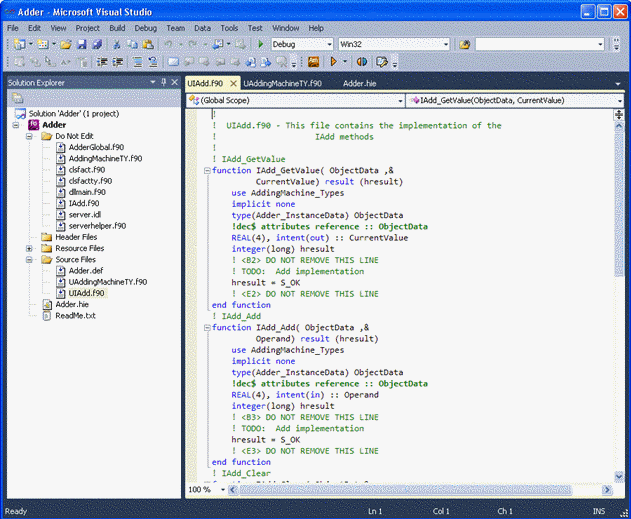The width and height of the screenshot is (631, 519).
Task: Comment out the selected lines icon
Action: click(138, 62)
